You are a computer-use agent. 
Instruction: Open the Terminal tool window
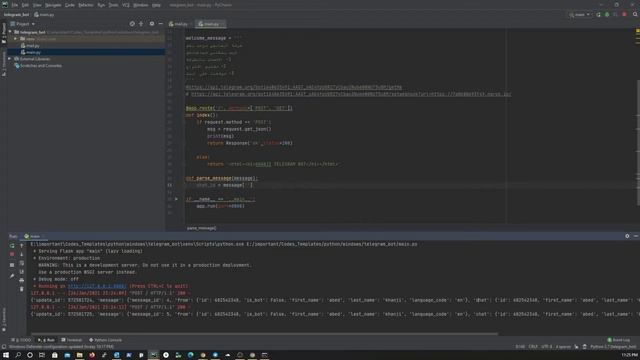(x=71, y=340)
